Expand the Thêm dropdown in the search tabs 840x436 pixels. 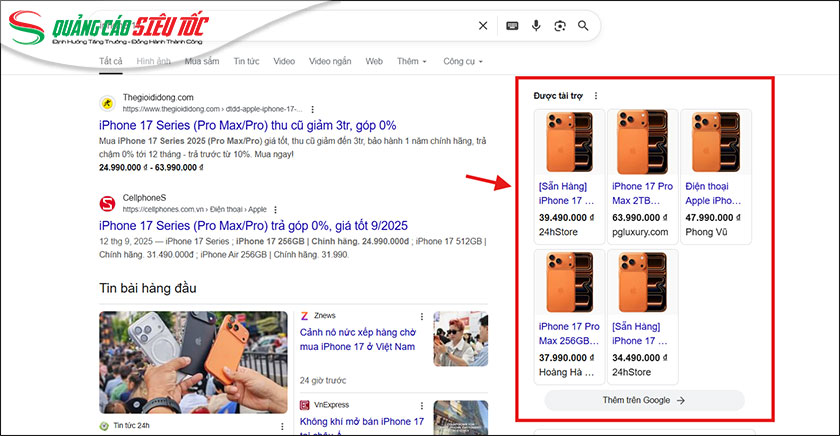point(411,61)
